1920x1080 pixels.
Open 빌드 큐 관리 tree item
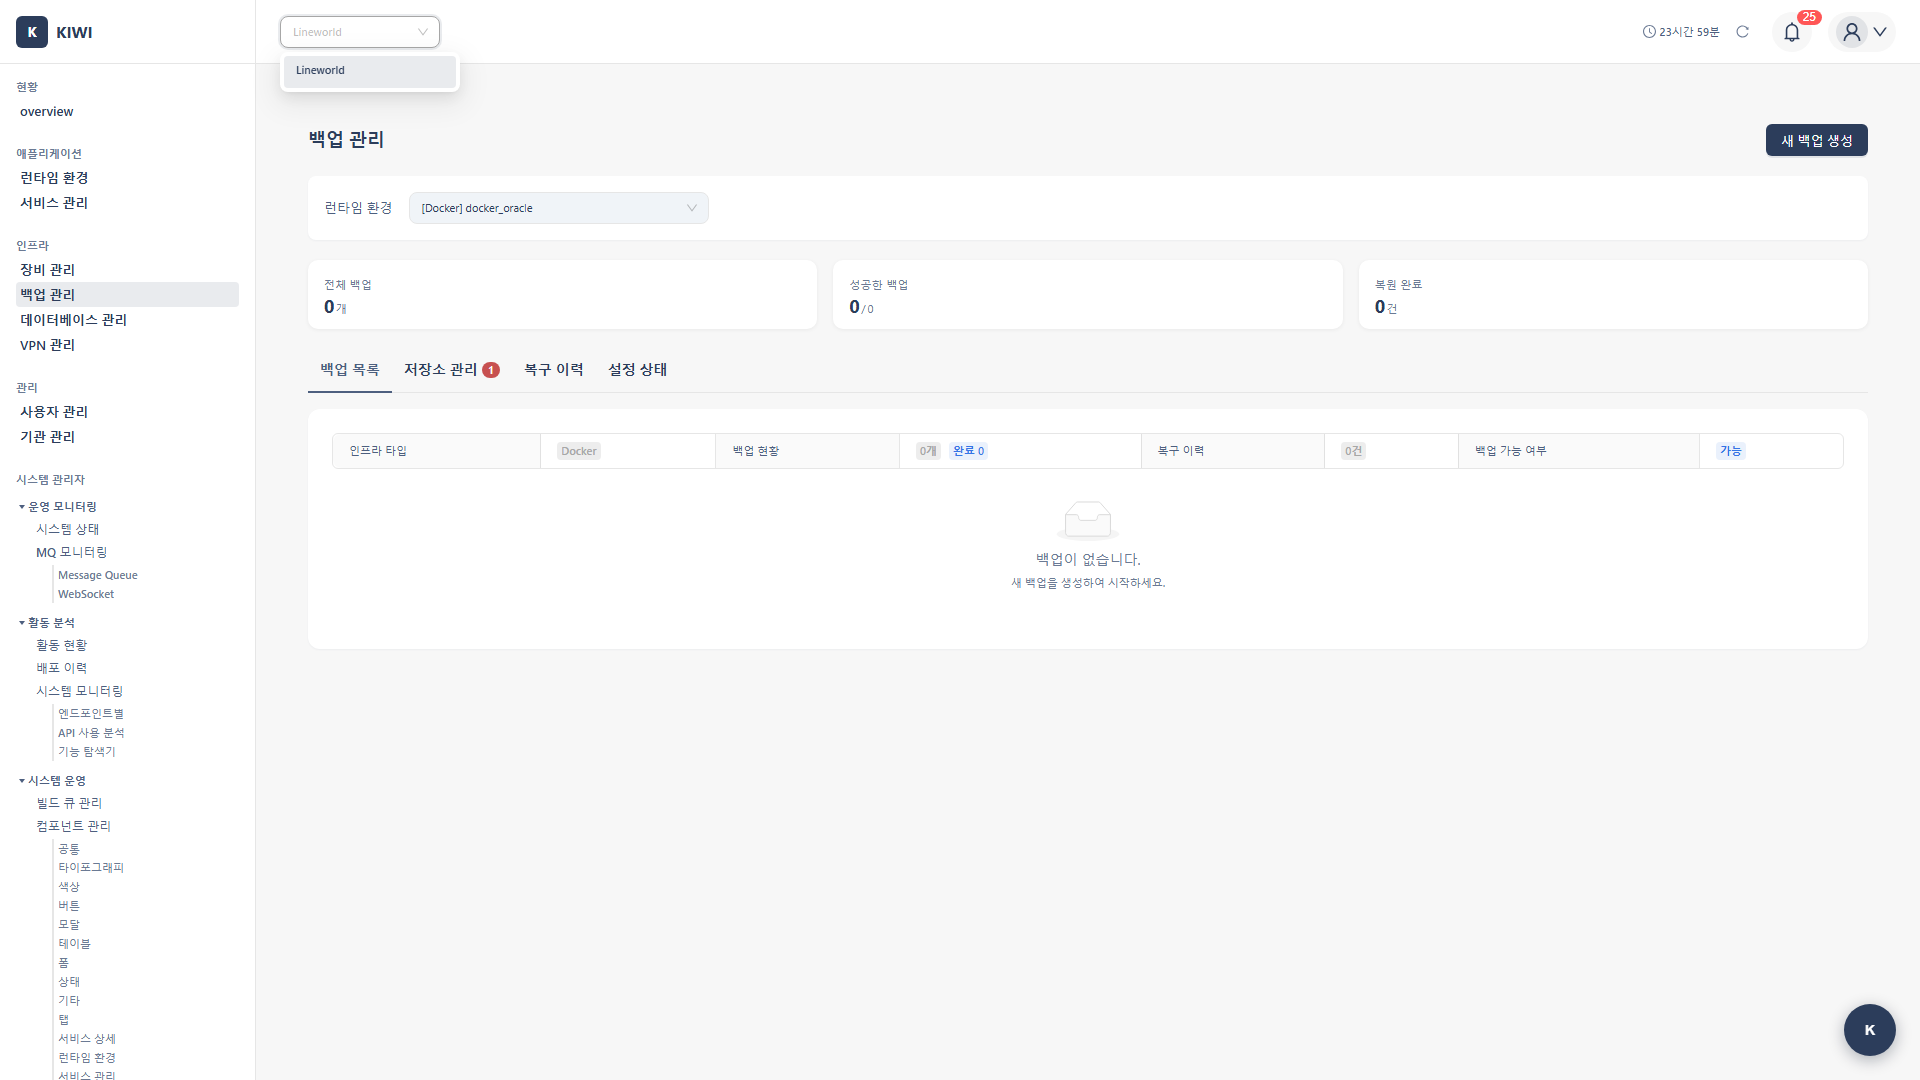coord(69,803)
